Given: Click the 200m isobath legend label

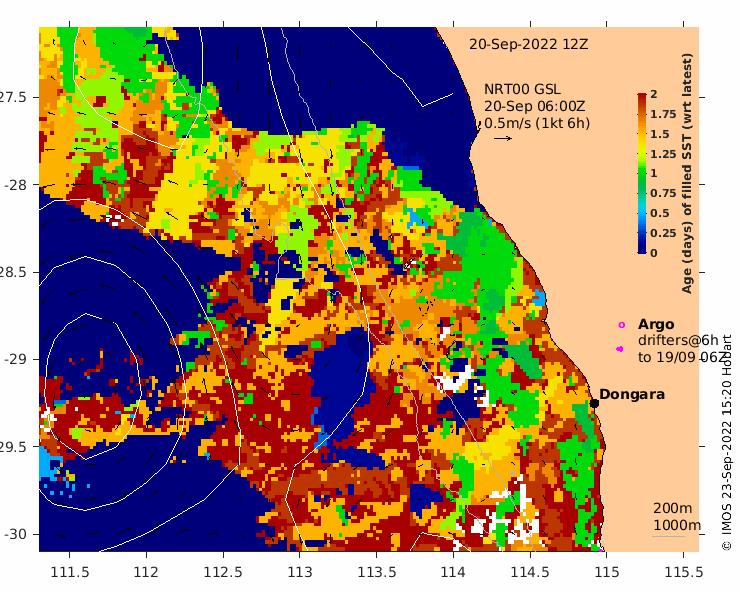Looking at the screenshot, I should coord(673,508).
